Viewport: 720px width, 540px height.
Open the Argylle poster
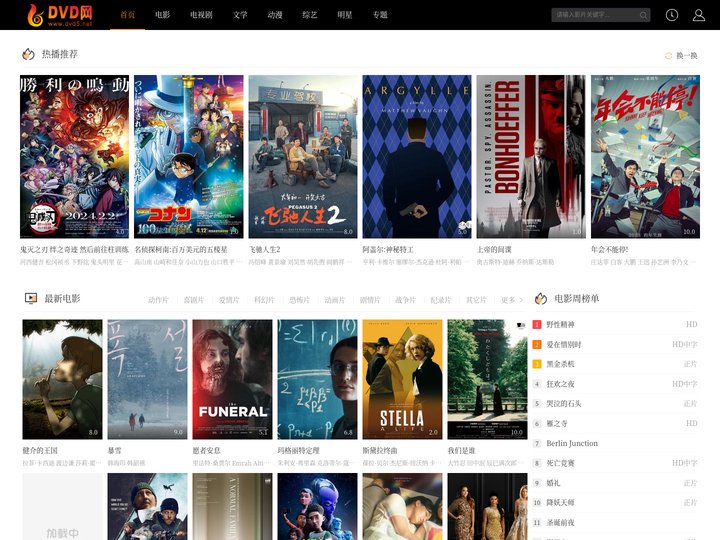pyautogui.click(x=417, y=157)
